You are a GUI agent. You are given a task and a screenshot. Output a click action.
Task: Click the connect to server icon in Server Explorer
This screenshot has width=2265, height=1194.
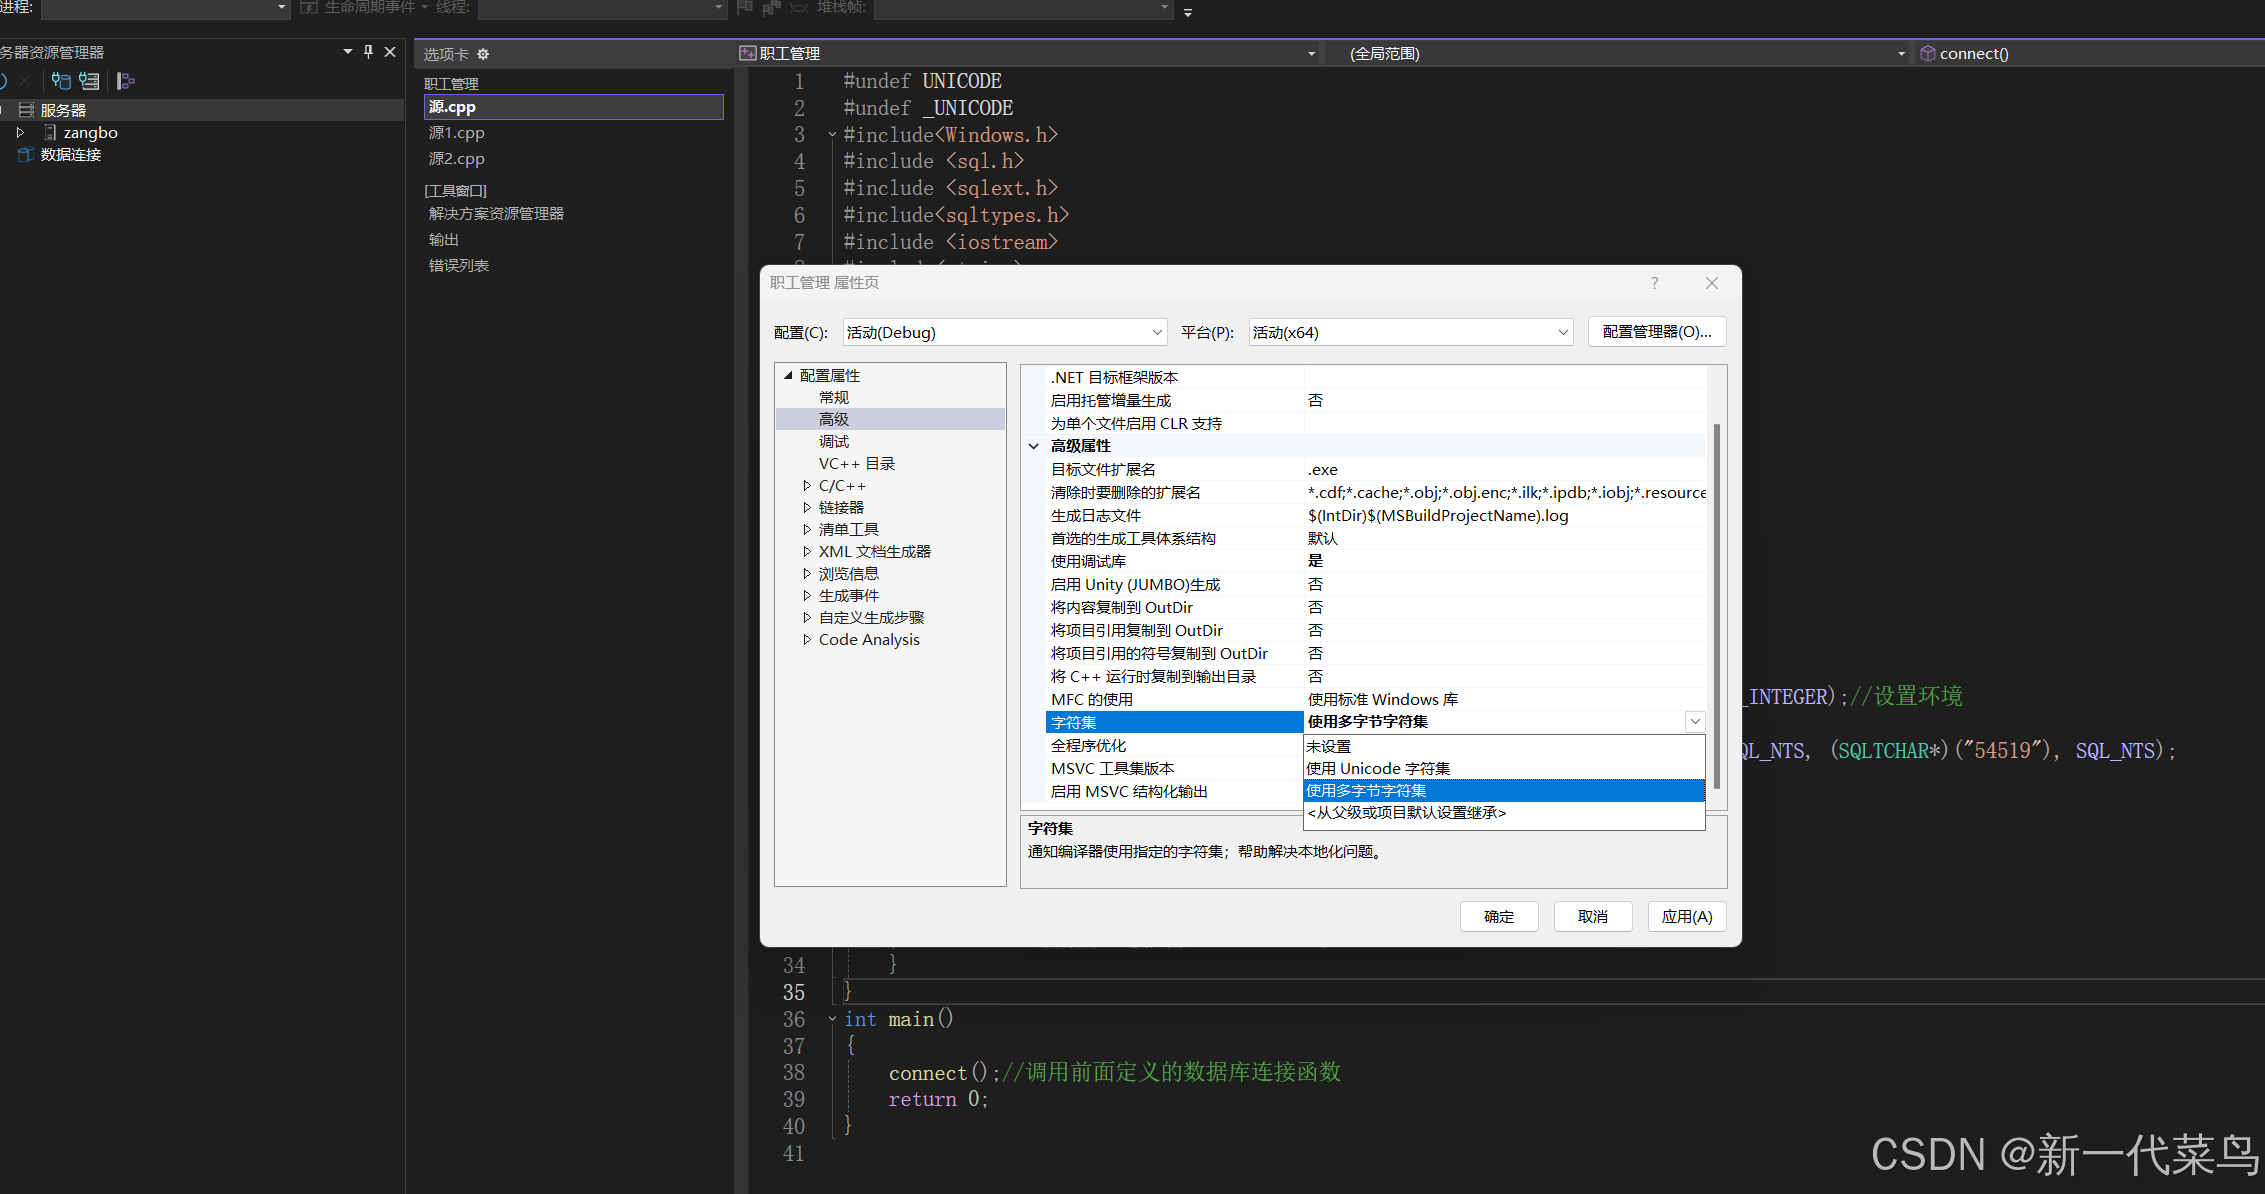88,80
